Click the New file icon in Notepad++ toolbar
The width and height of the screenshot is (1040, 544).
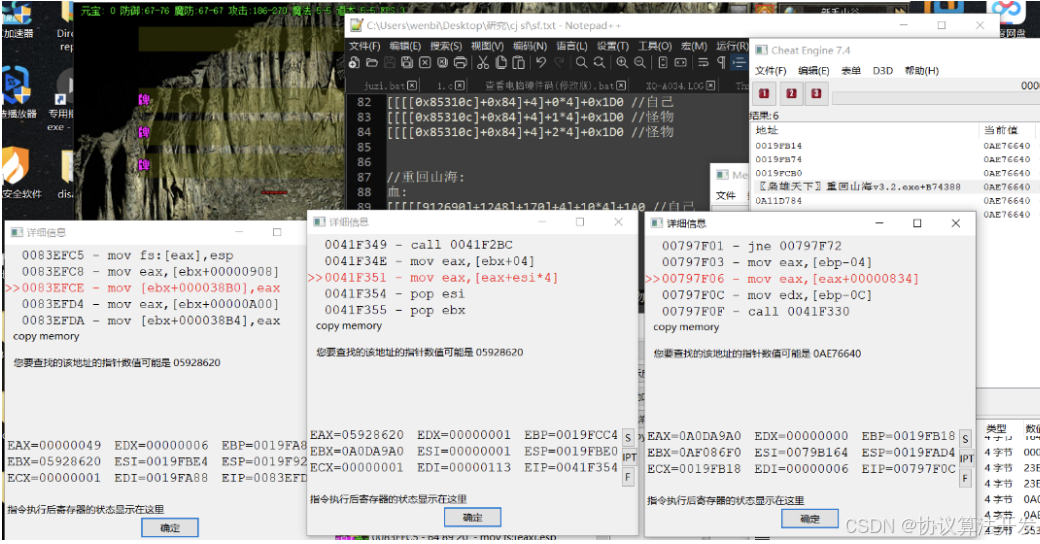(354, 62)
